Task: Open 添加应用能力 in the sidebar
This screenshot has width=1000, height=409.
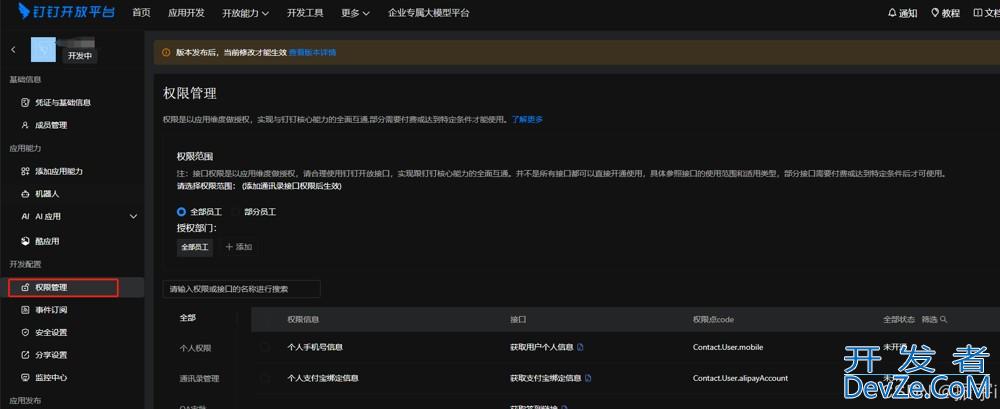Action: (x=52, y=171)
